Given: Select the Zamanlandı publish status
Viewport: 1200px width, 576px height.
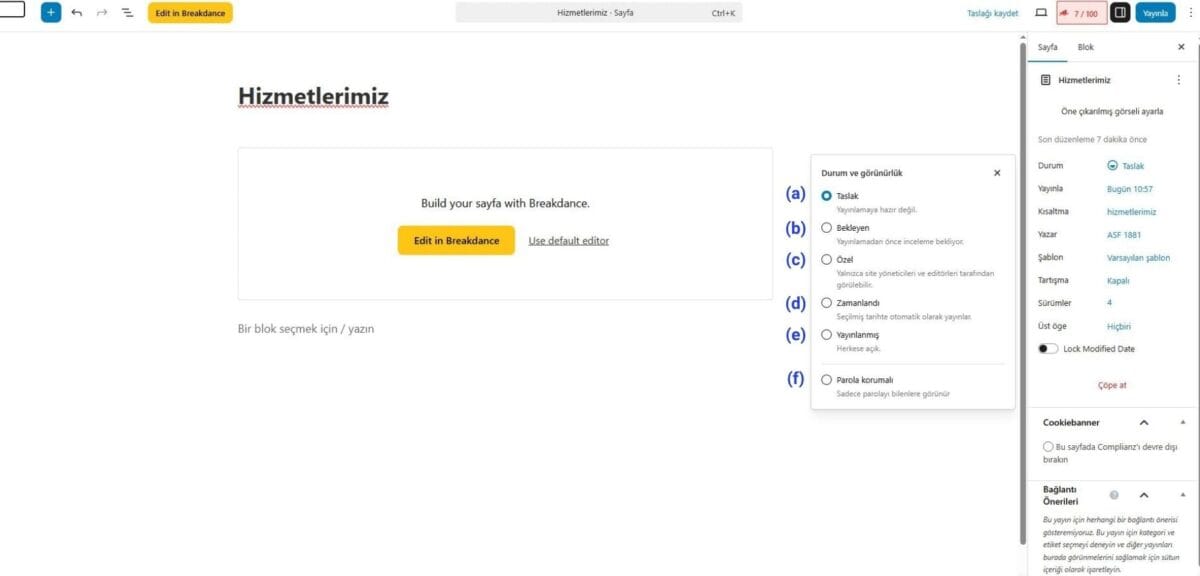Looking at the screenshot, I should 827,302.
